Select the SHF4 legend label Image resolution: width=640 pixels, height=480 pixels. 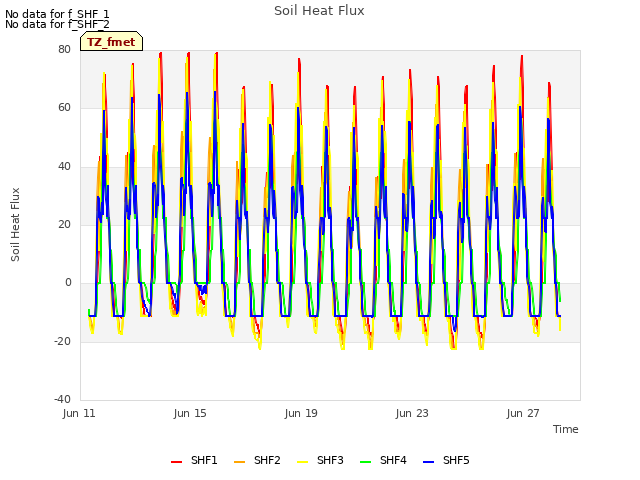[393, 460]
